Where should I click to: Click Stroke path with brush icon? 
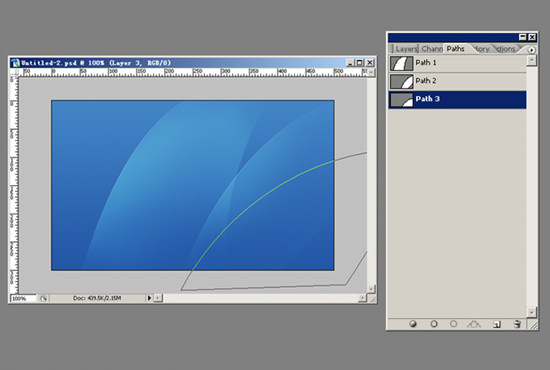[x=434, y=324]
